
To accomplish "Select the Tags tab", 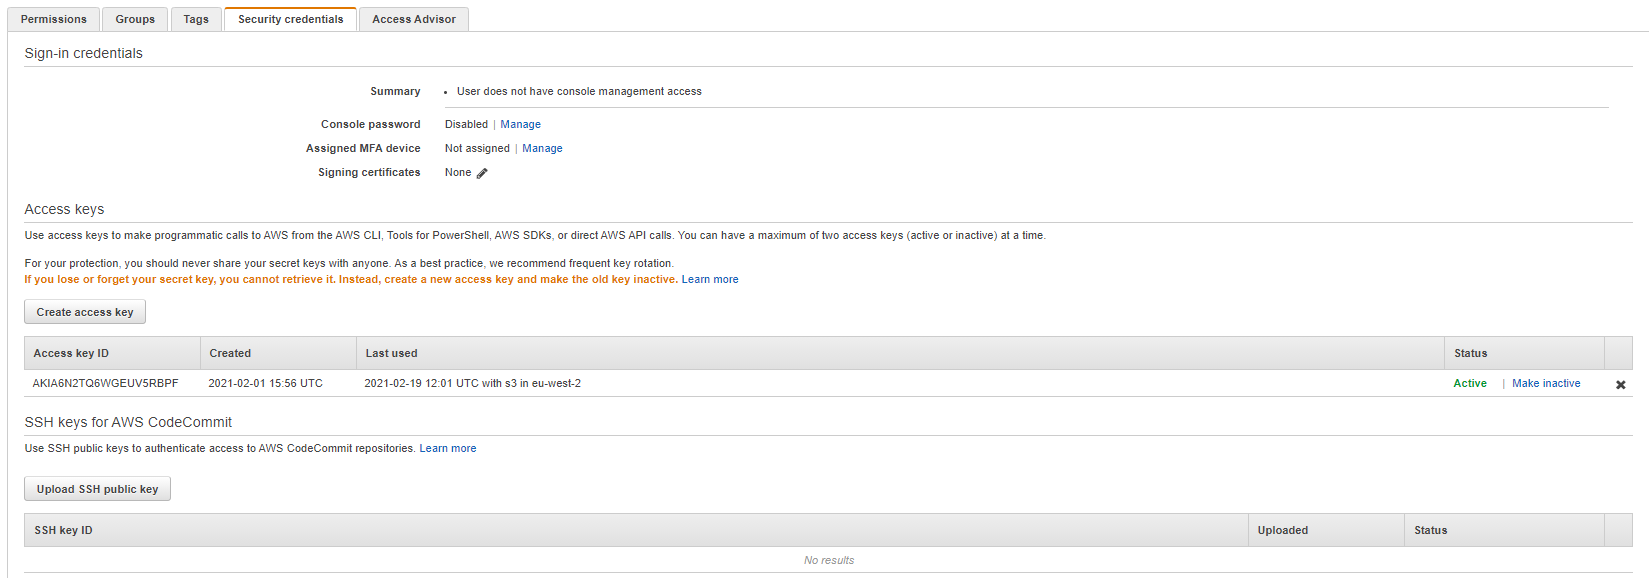I will point(196,19).
